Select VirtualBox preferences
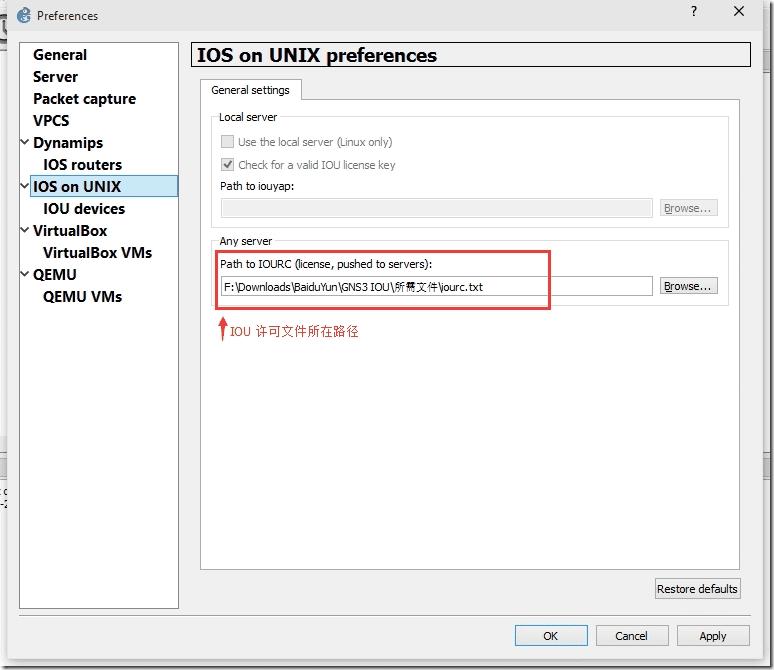Screen dimensions: 774x670 (x=70, y=231)
